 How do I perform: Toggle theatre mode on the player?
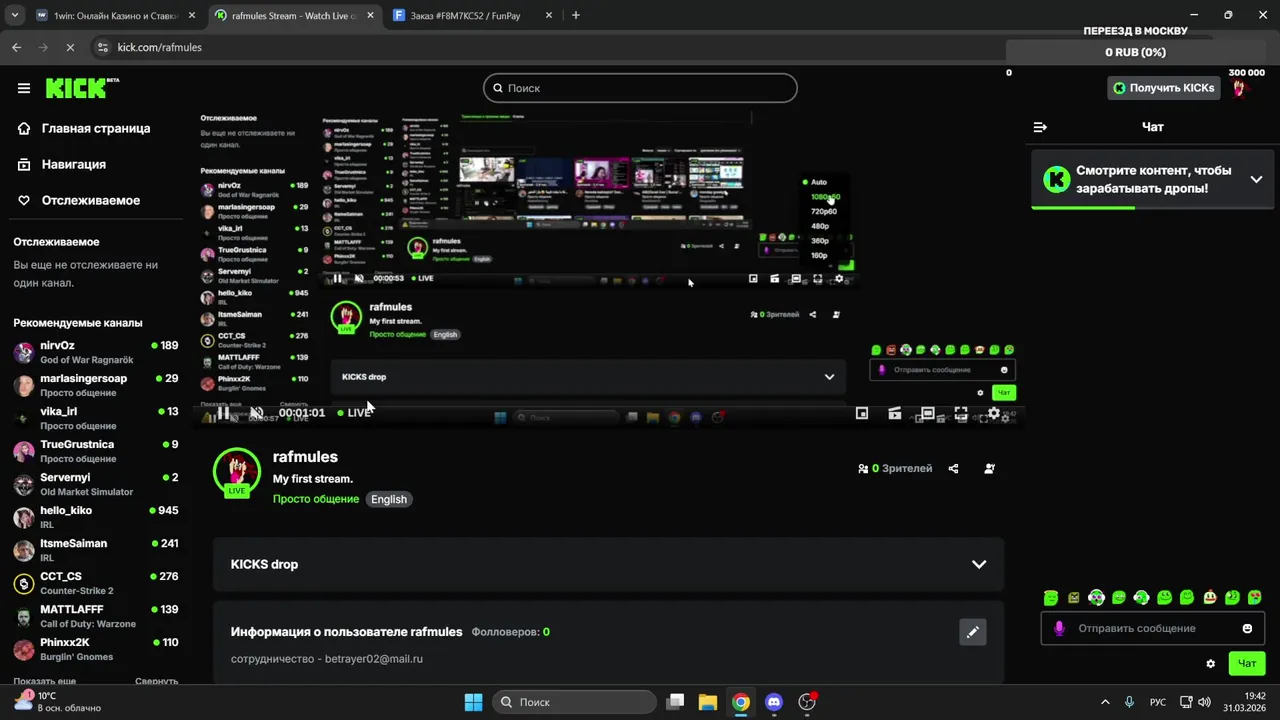click(927, 413)
